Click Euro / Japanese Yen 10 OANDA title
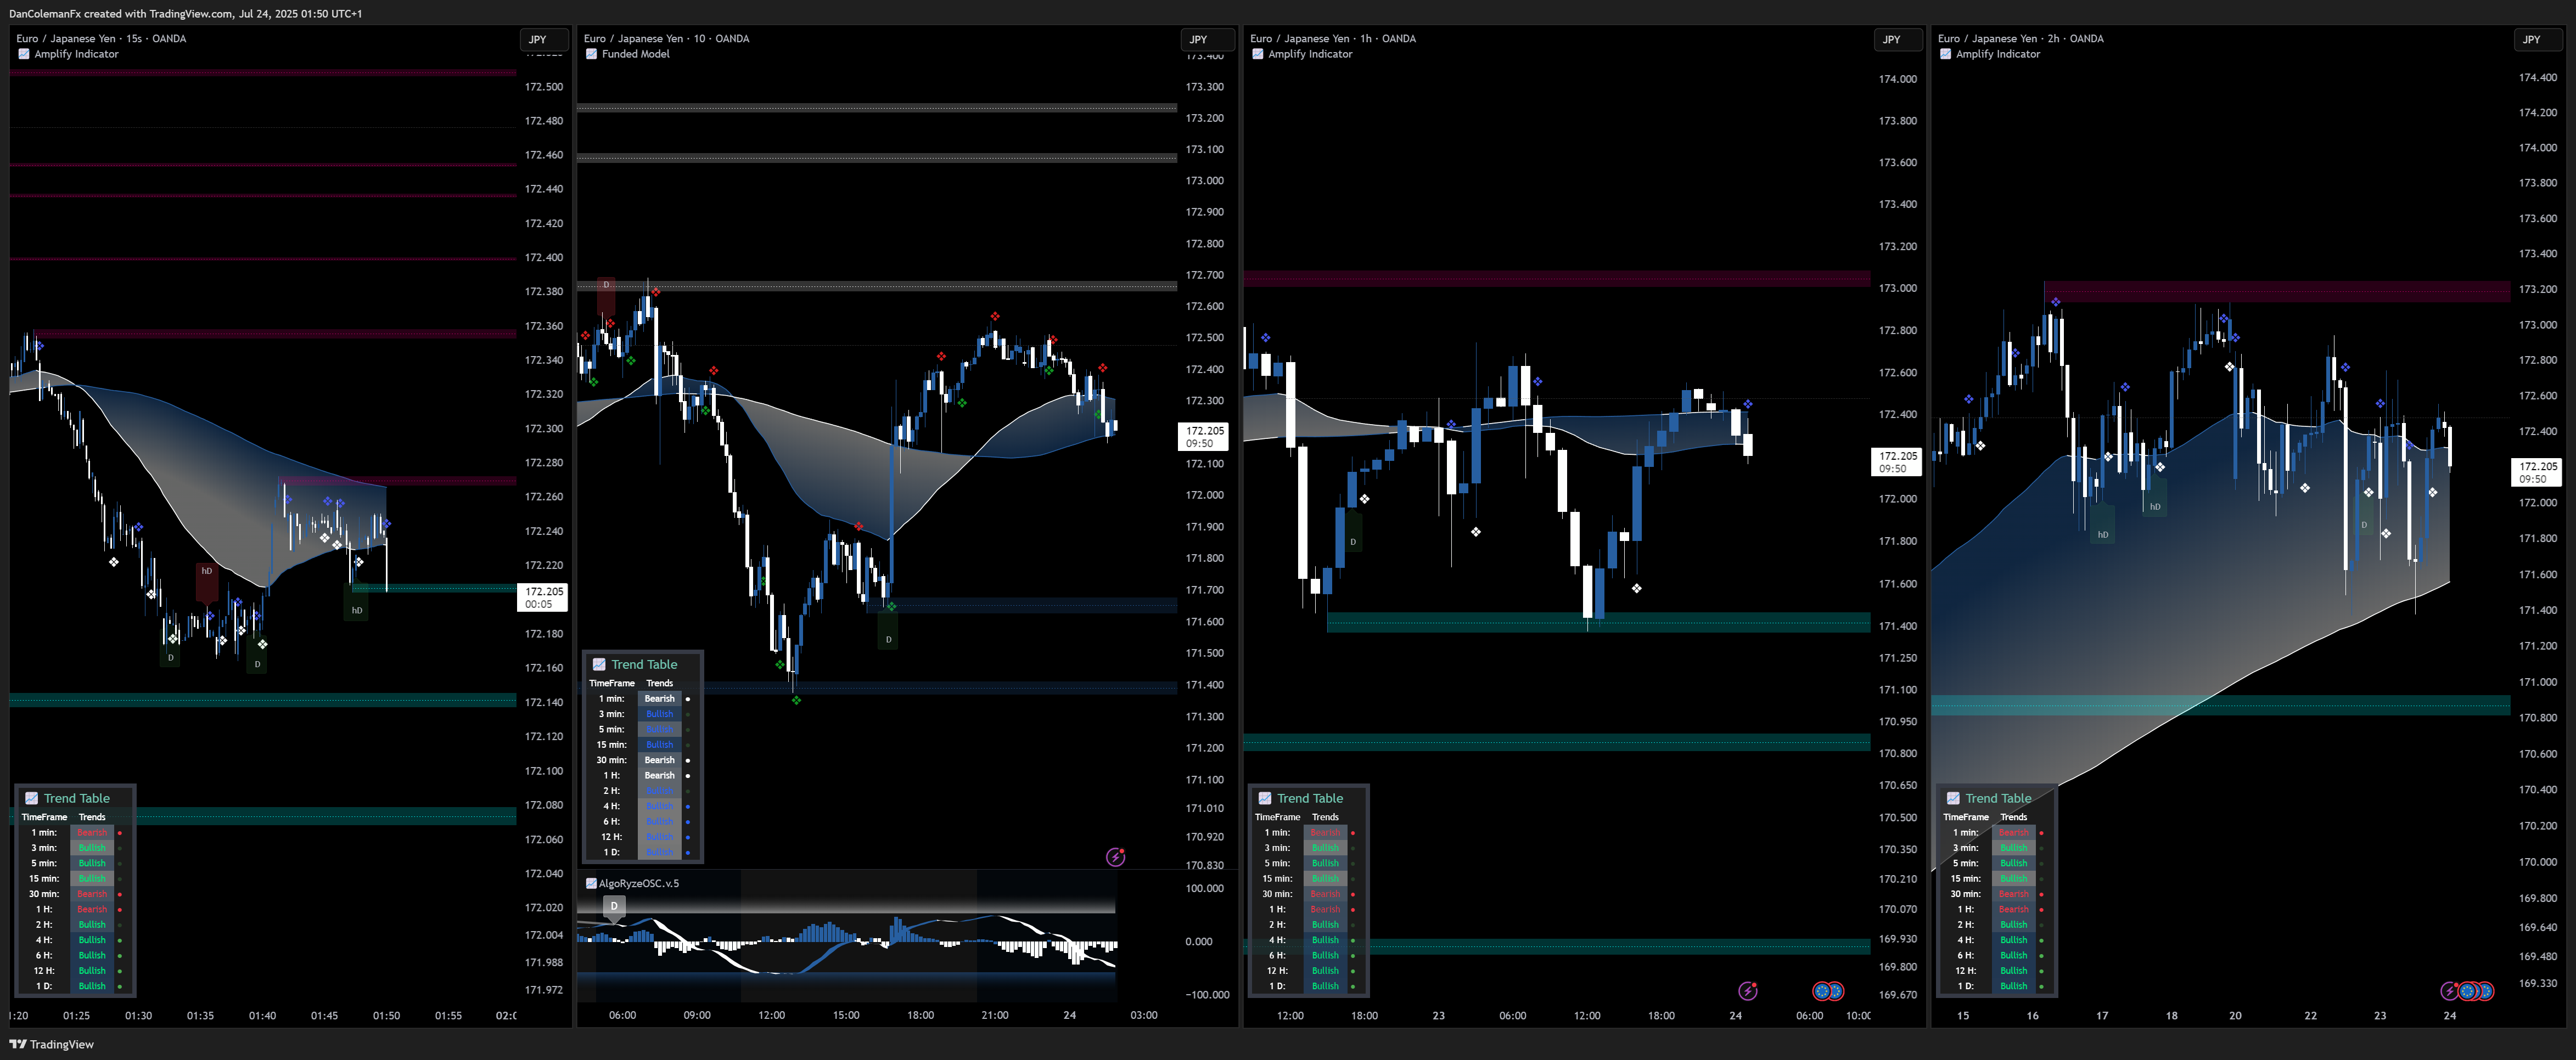This screenshot has width=2576, height=1060. [666, 38]
